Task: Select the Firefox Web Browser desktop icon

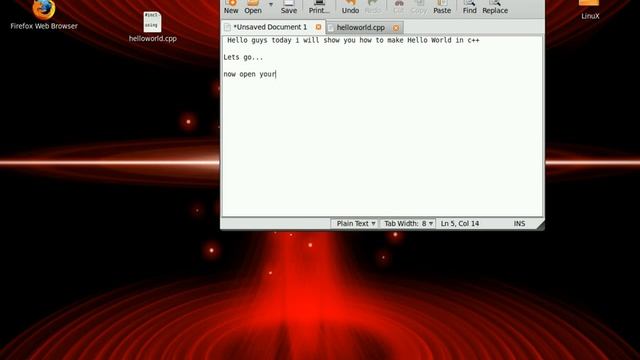Action: tap(44, 15)
